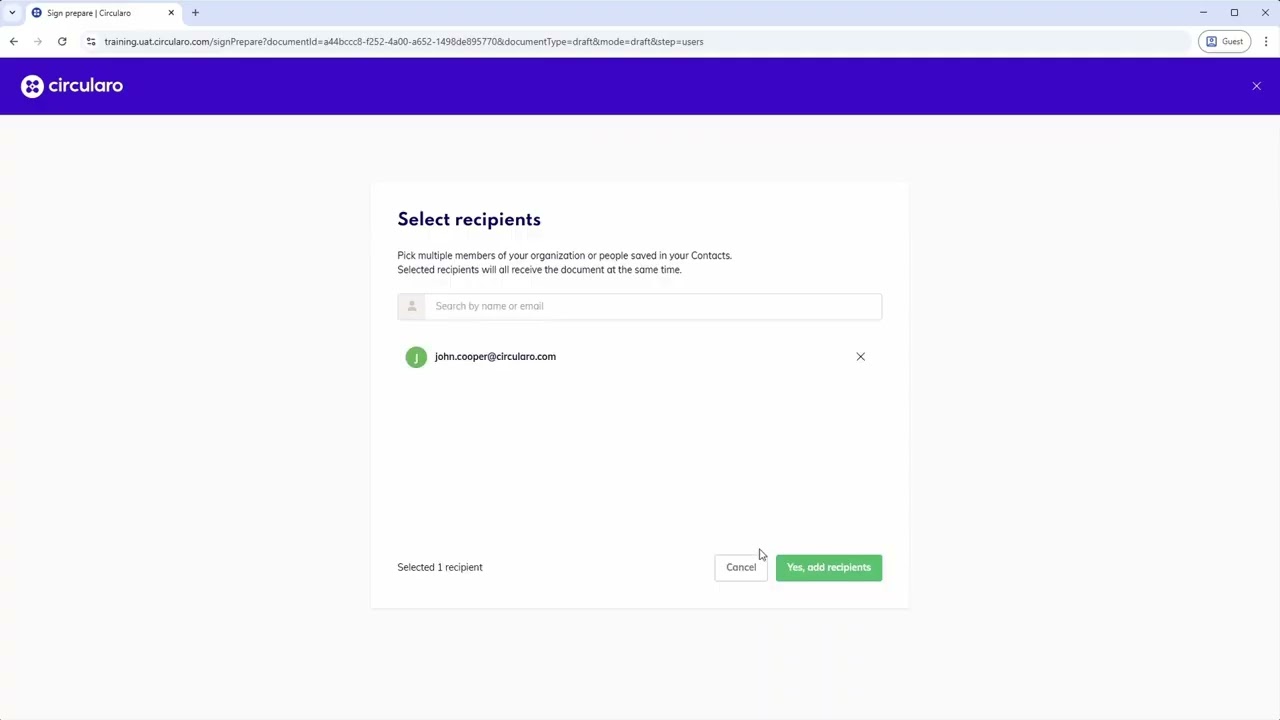Close the browser window
This screenshot has height=720, width=1280.
[x=1265, y=13]
